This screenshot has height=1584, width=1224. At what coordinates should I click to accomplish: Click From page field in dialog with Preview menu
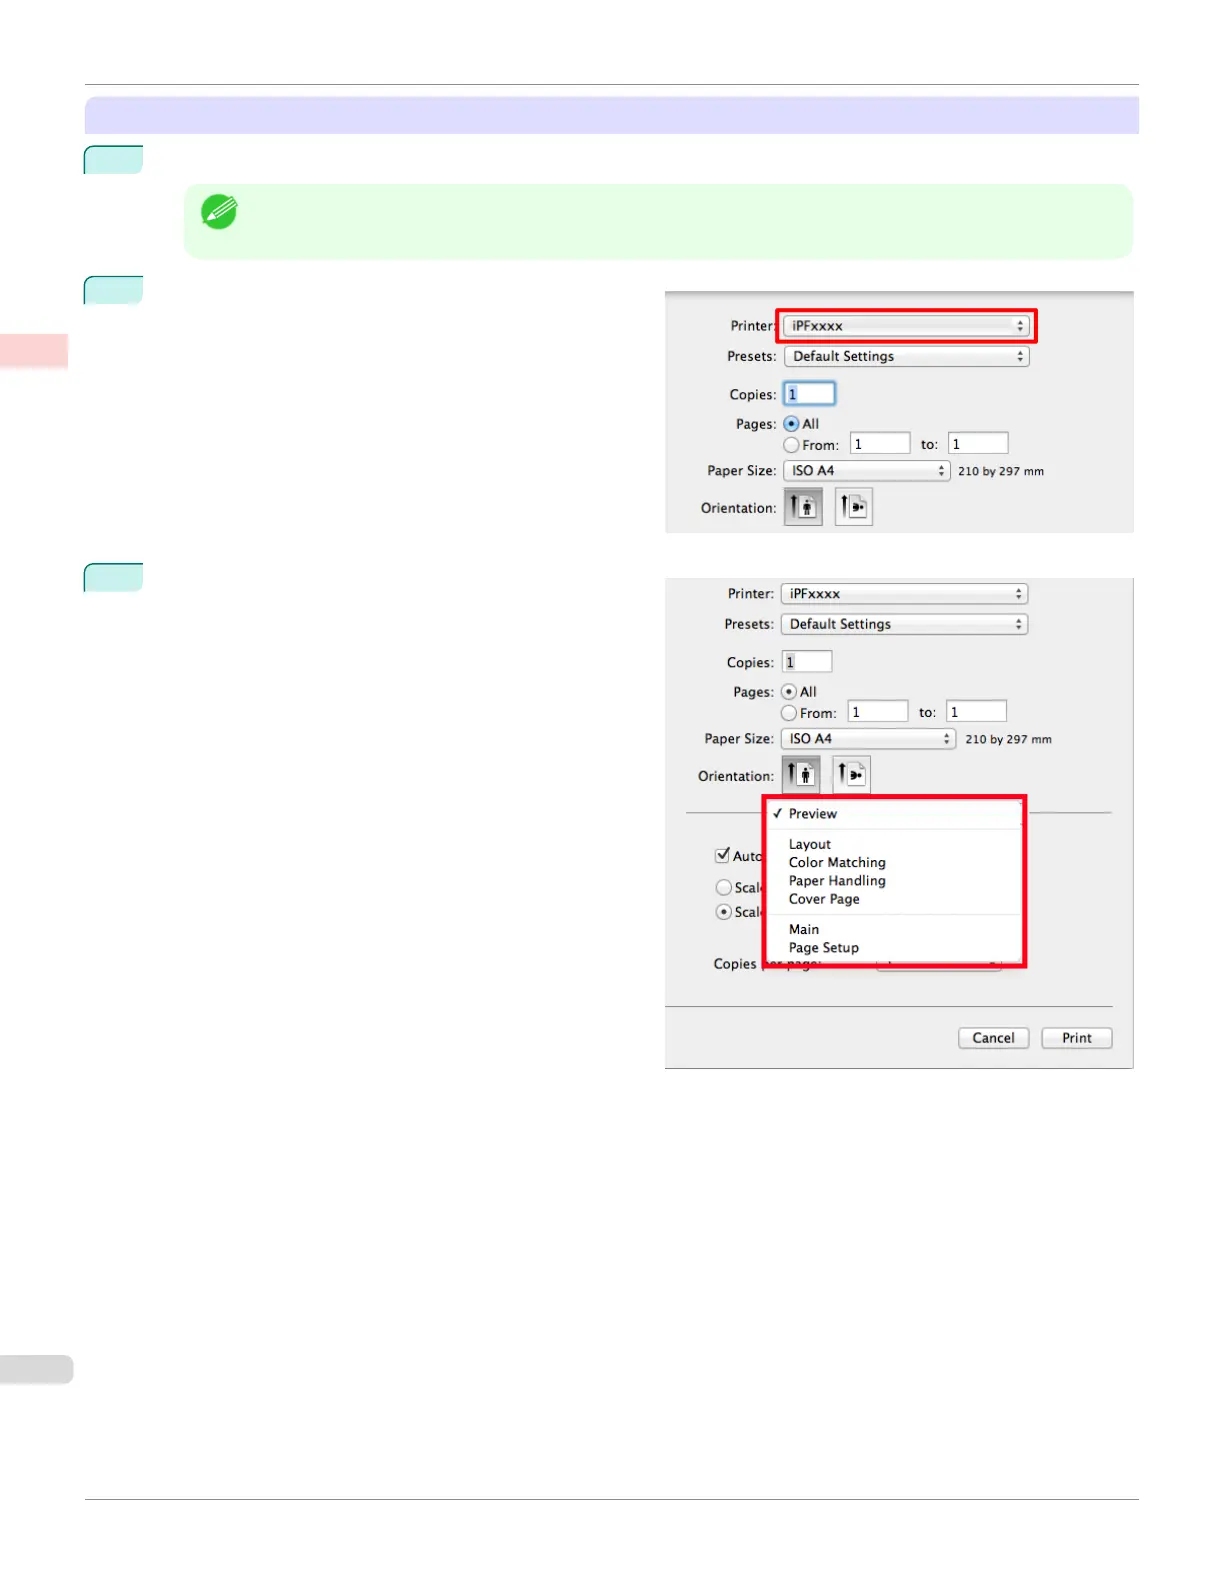(x=878, y=712)
